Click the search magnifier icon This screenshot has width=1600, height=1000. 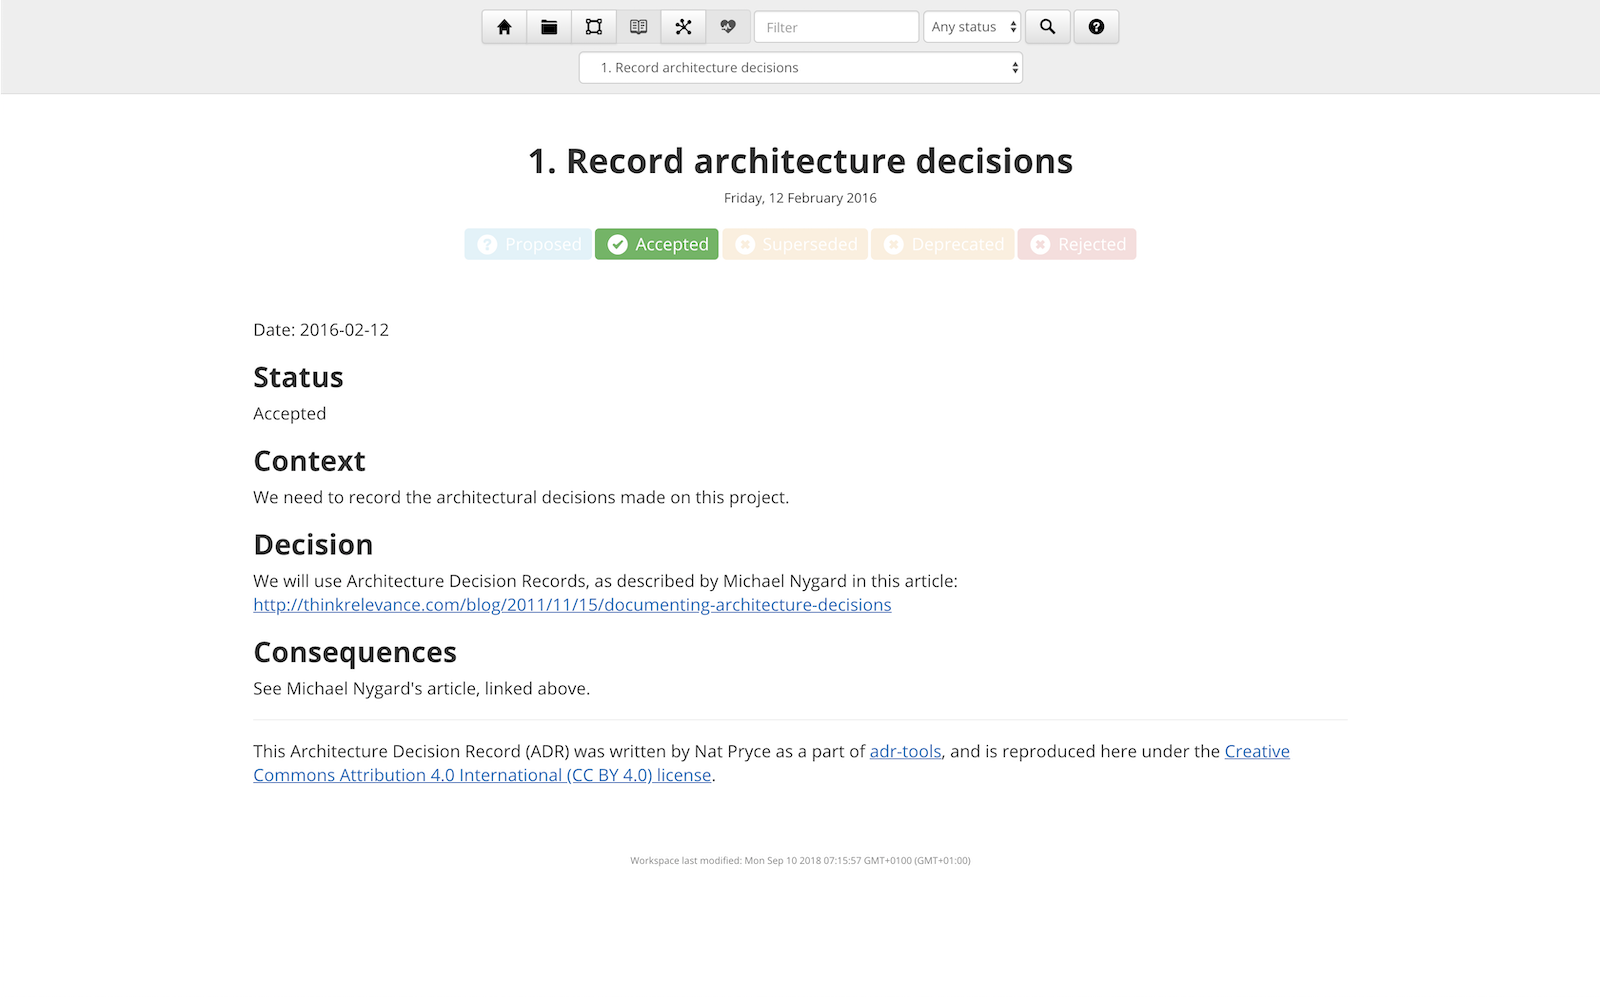coord(1047,27)
